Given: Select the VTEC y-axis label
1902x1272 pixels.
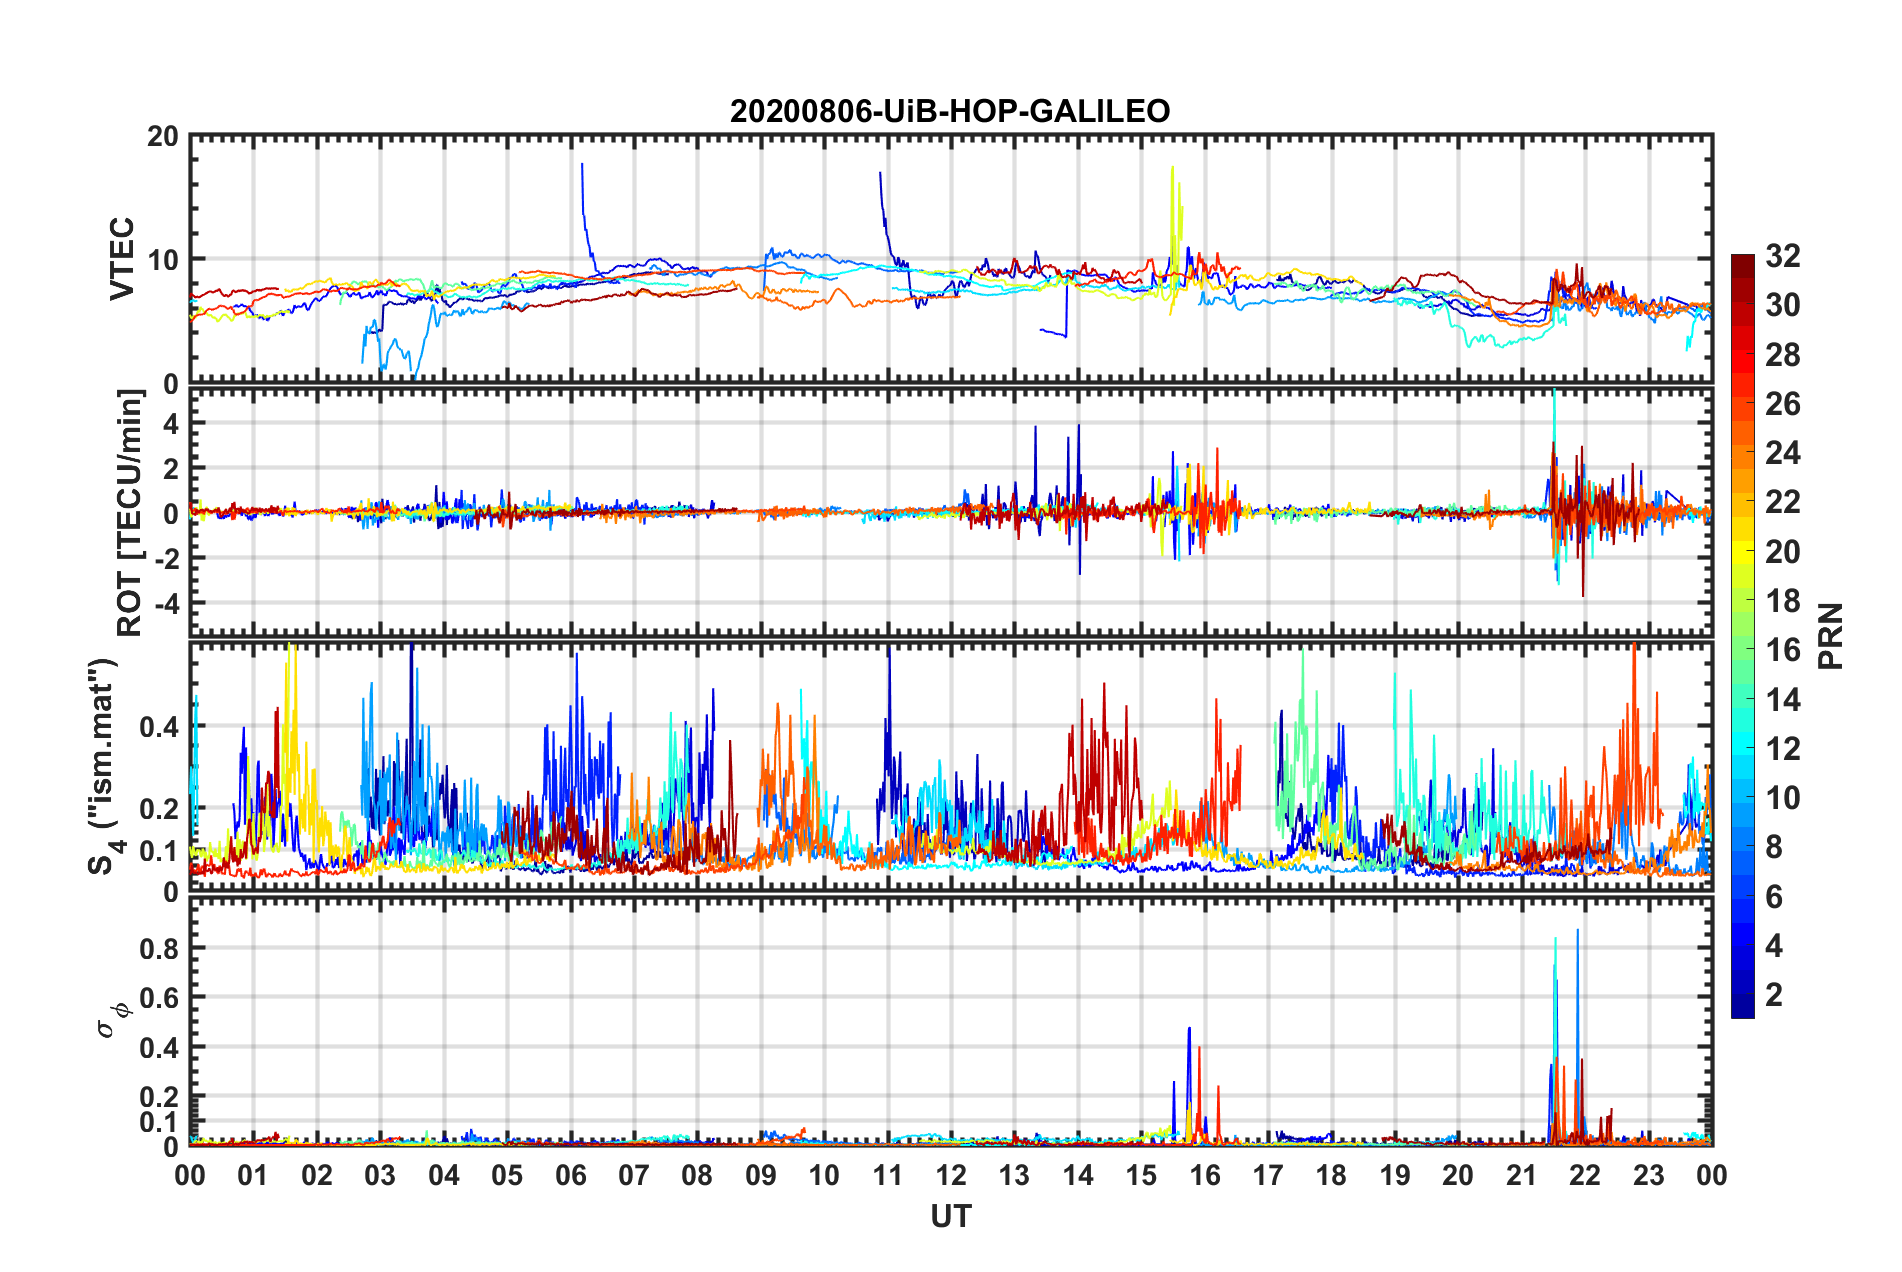Looking at the screenshot, I should 122,258.
